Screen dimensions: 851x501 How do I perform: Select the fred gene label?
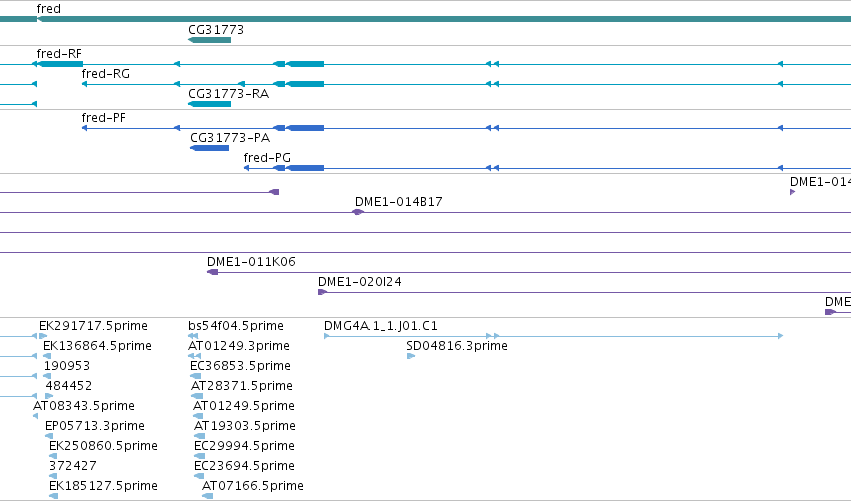[48, 9]
